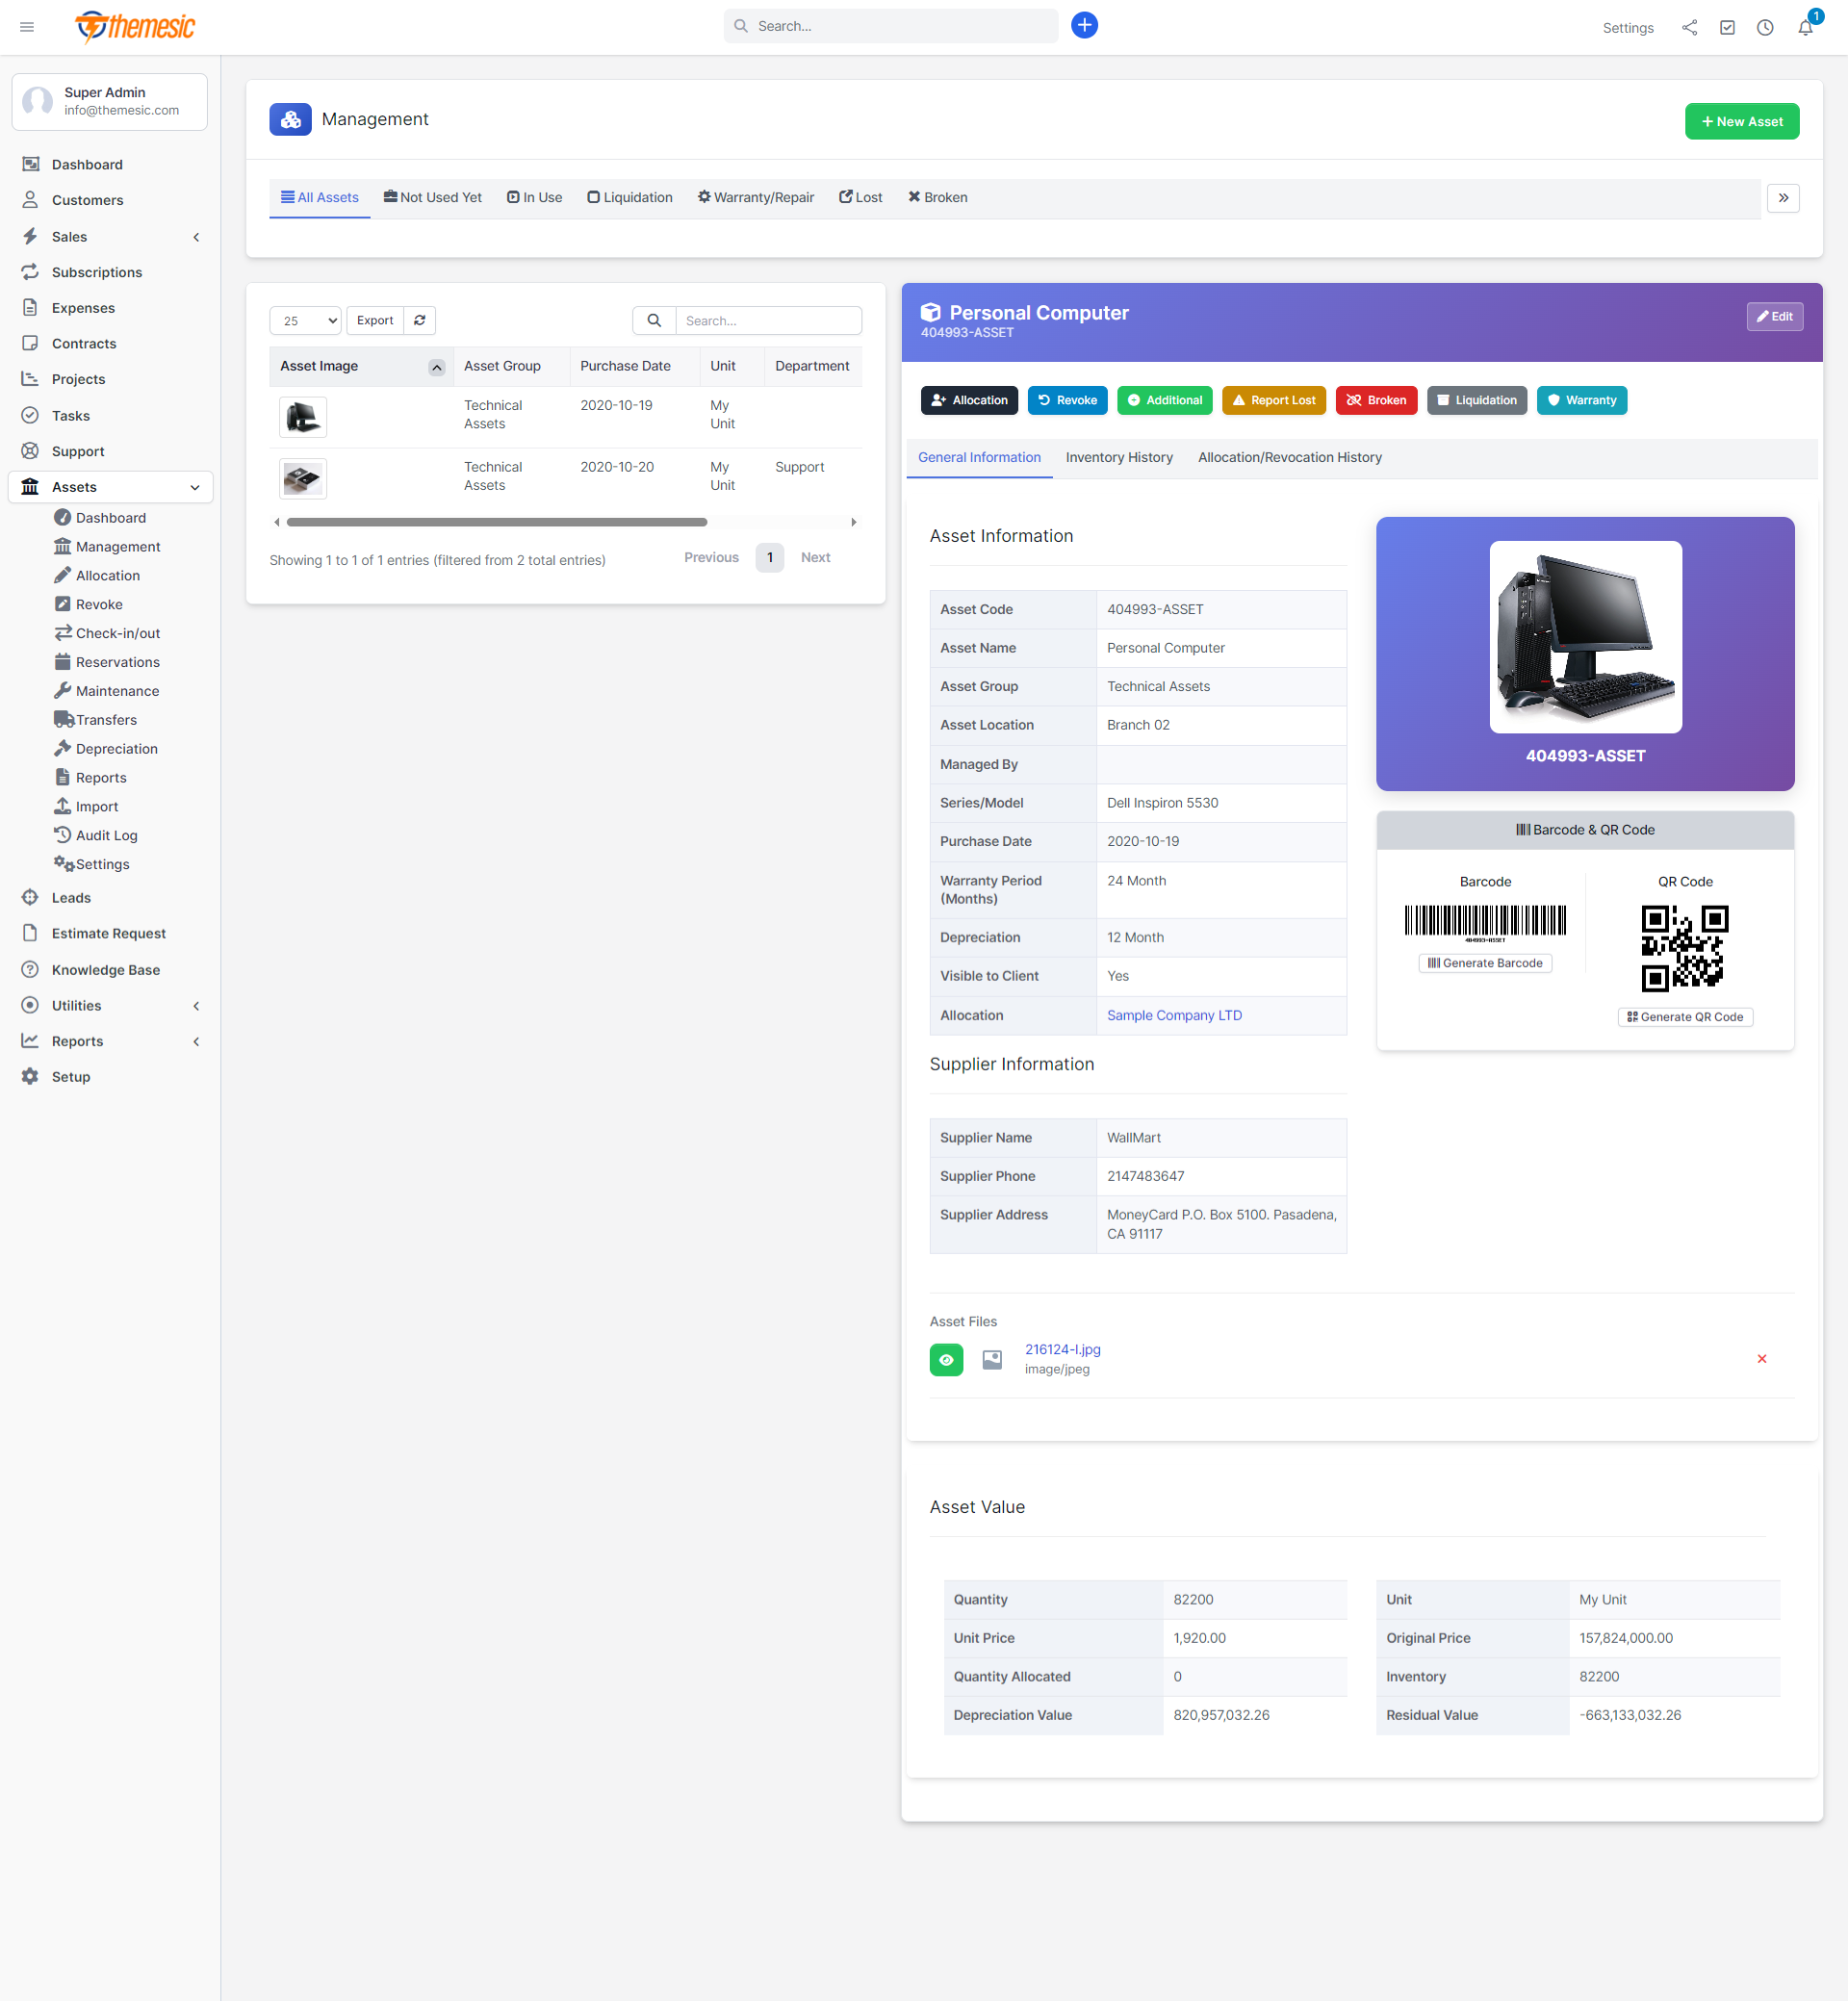Click the refresh icon next to Export
The image size is (1848, 2001).
click(x=419, y=320)
